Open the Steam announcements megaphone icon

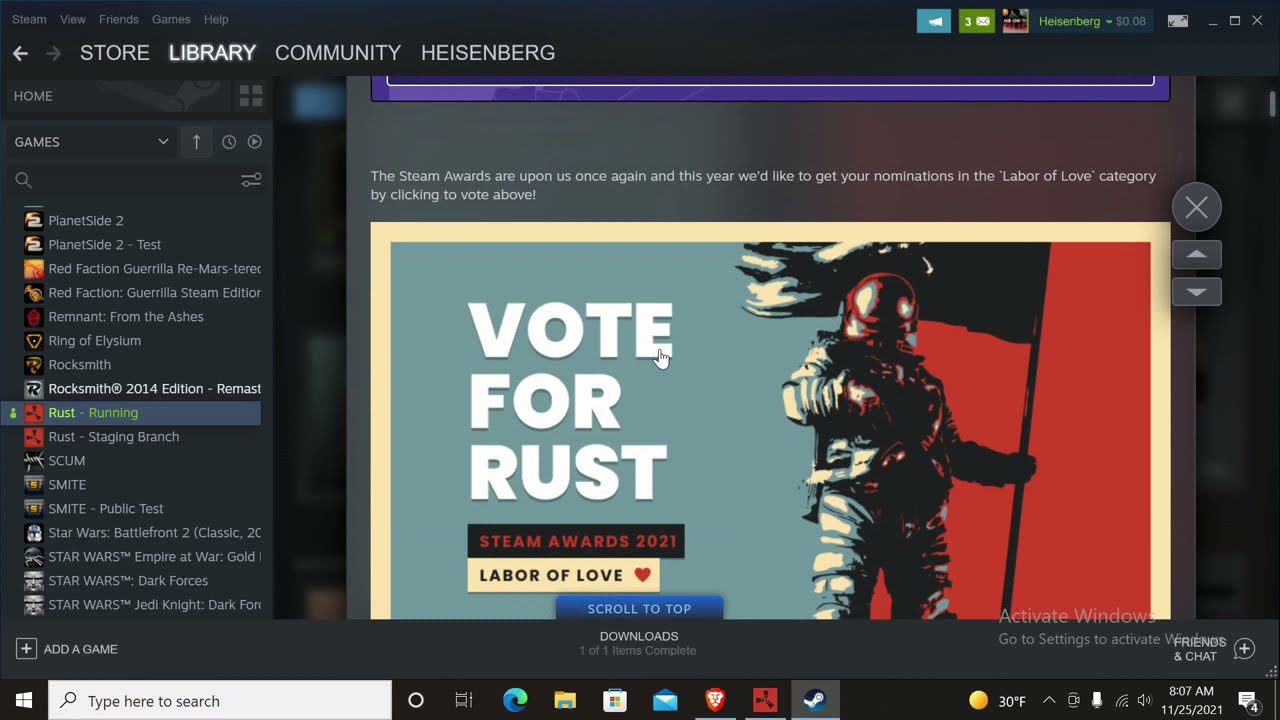coord(933,21)
